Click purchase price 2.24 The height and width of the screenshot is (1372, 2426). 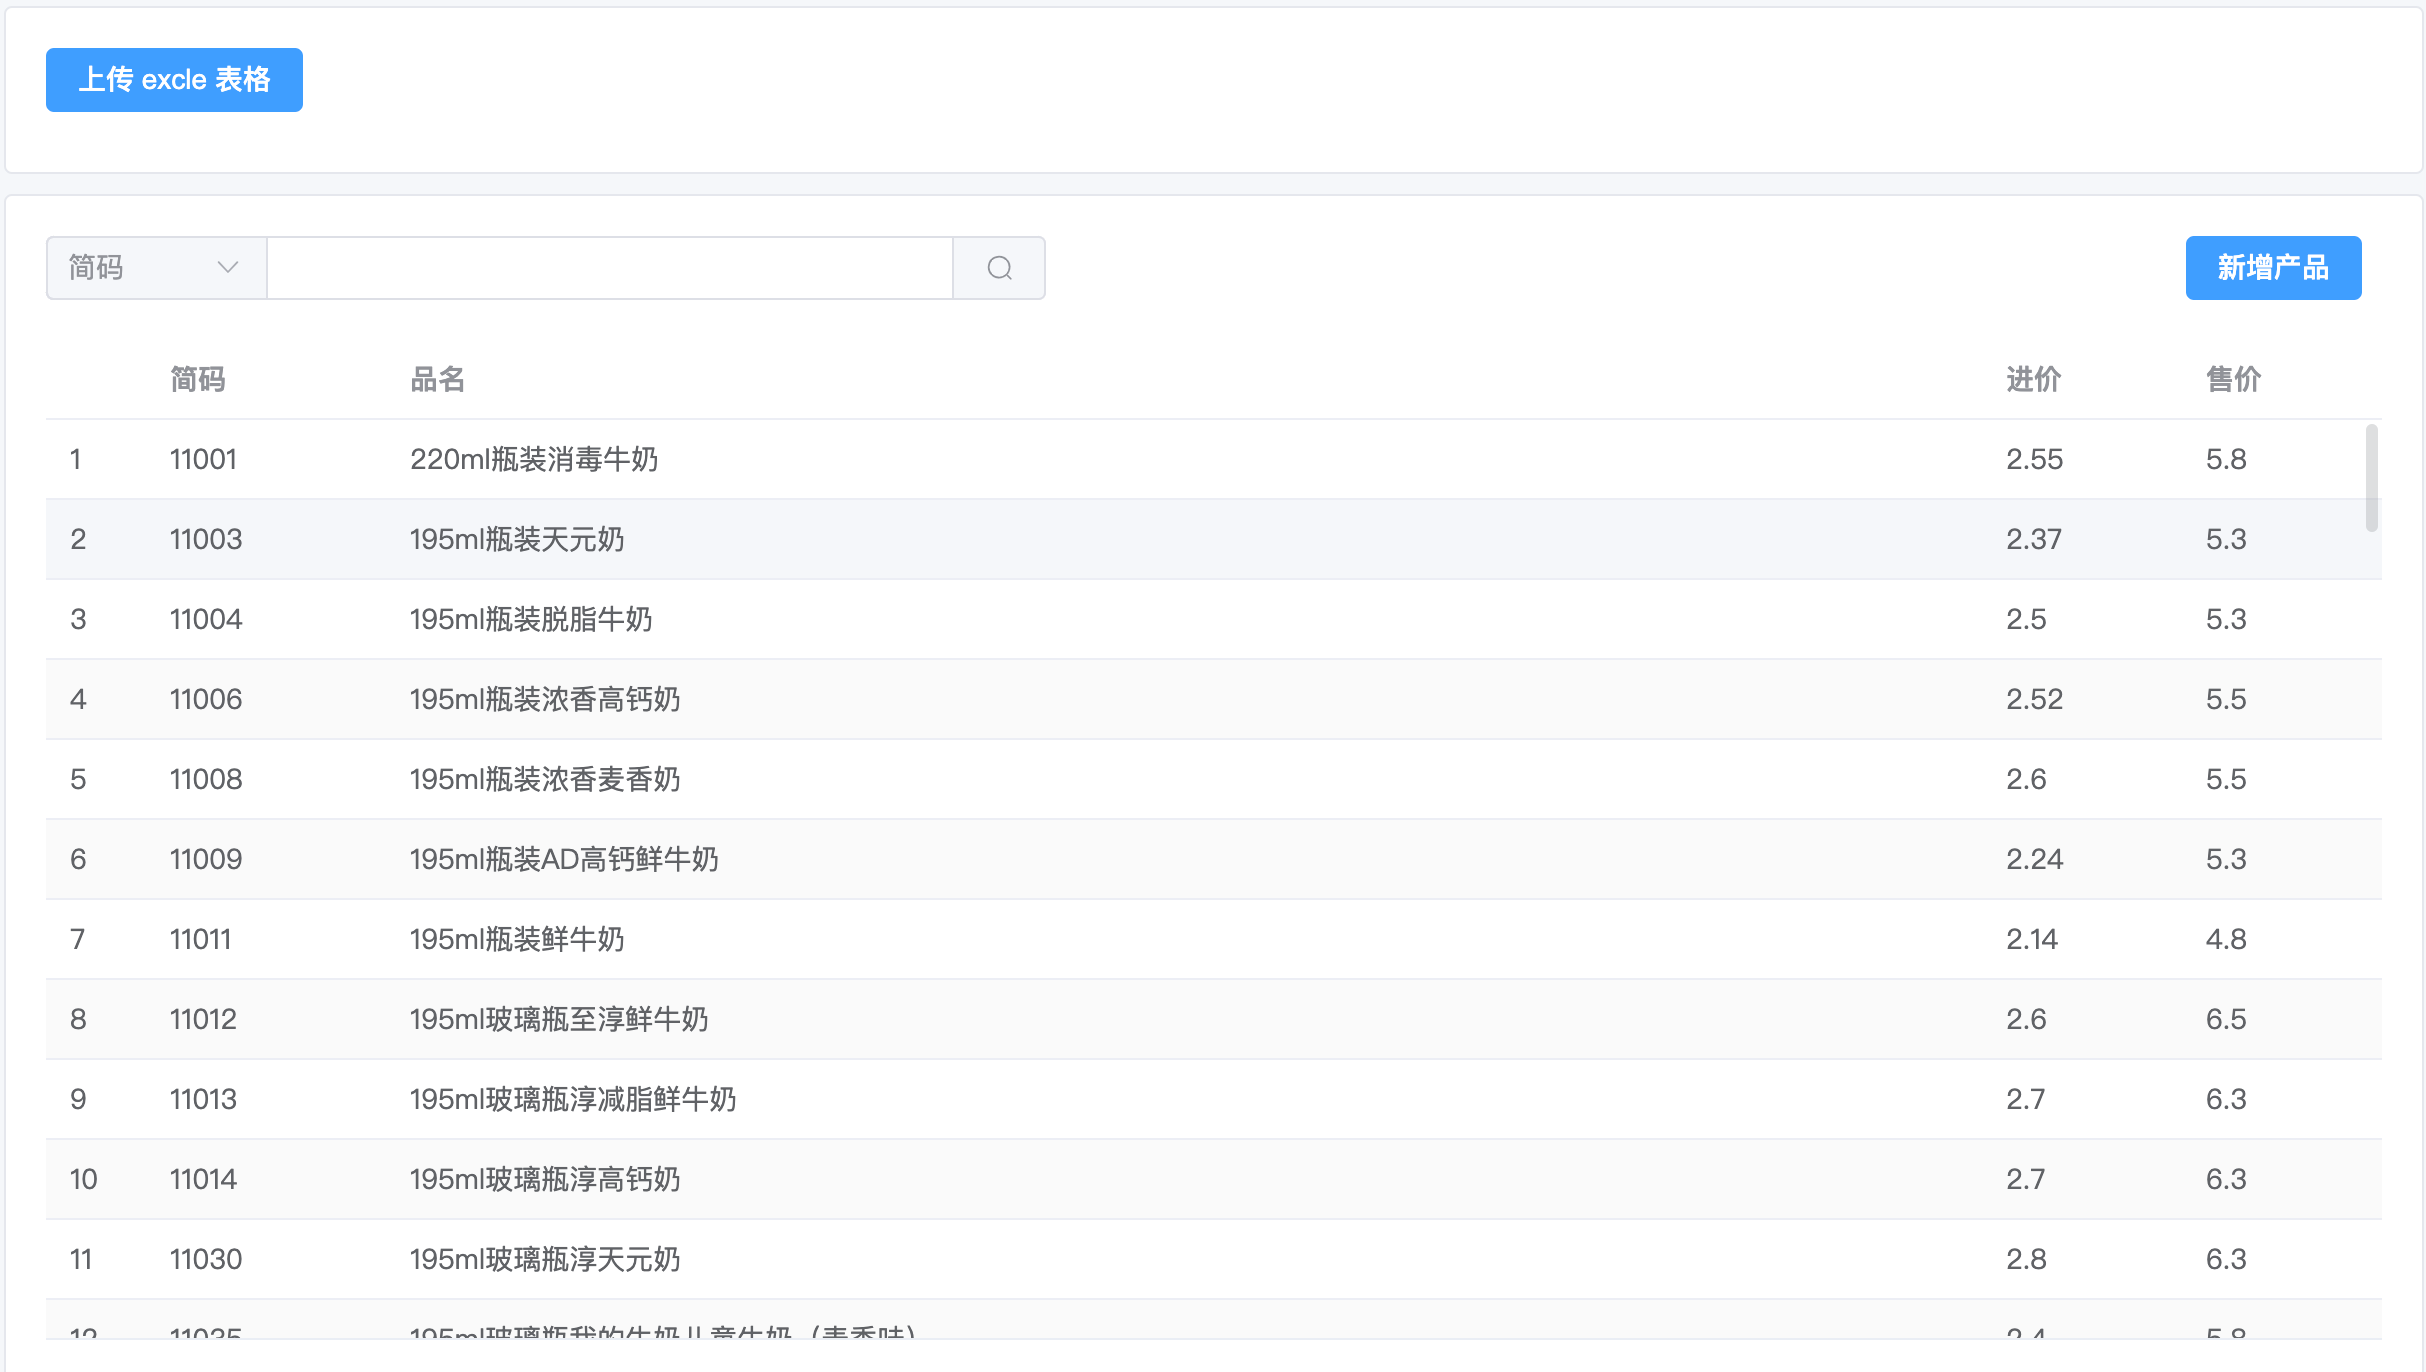(2034, 859)
